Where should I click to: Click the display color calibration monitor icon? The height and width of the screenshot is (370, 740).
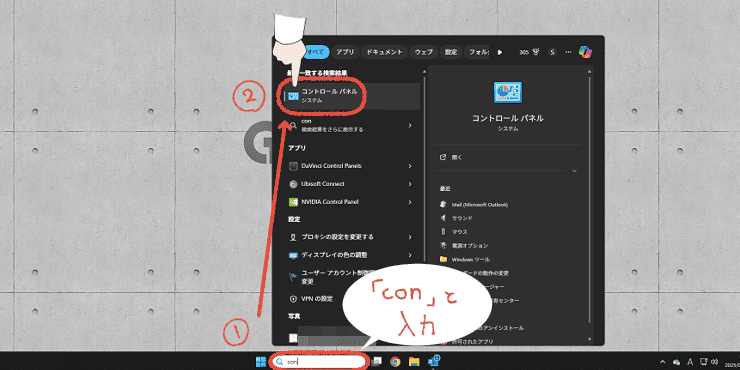[293, 255]
